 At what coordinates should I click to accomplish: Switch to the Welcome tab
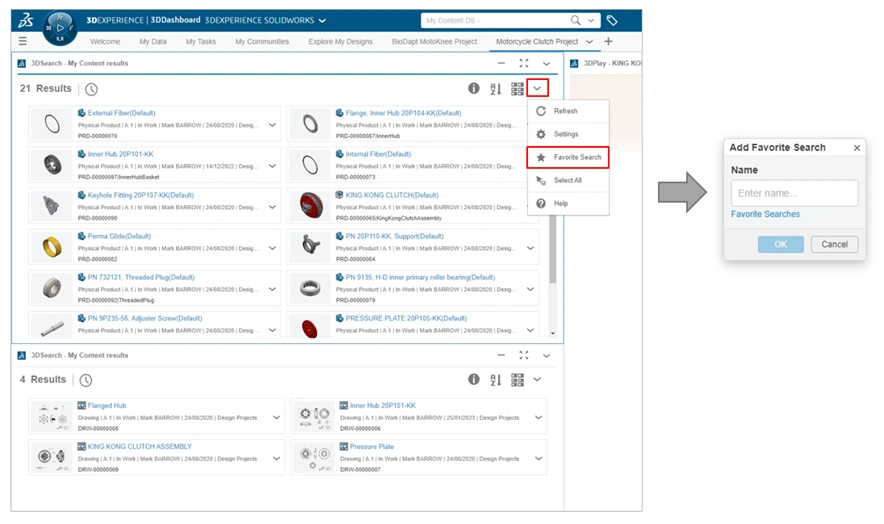105,42
